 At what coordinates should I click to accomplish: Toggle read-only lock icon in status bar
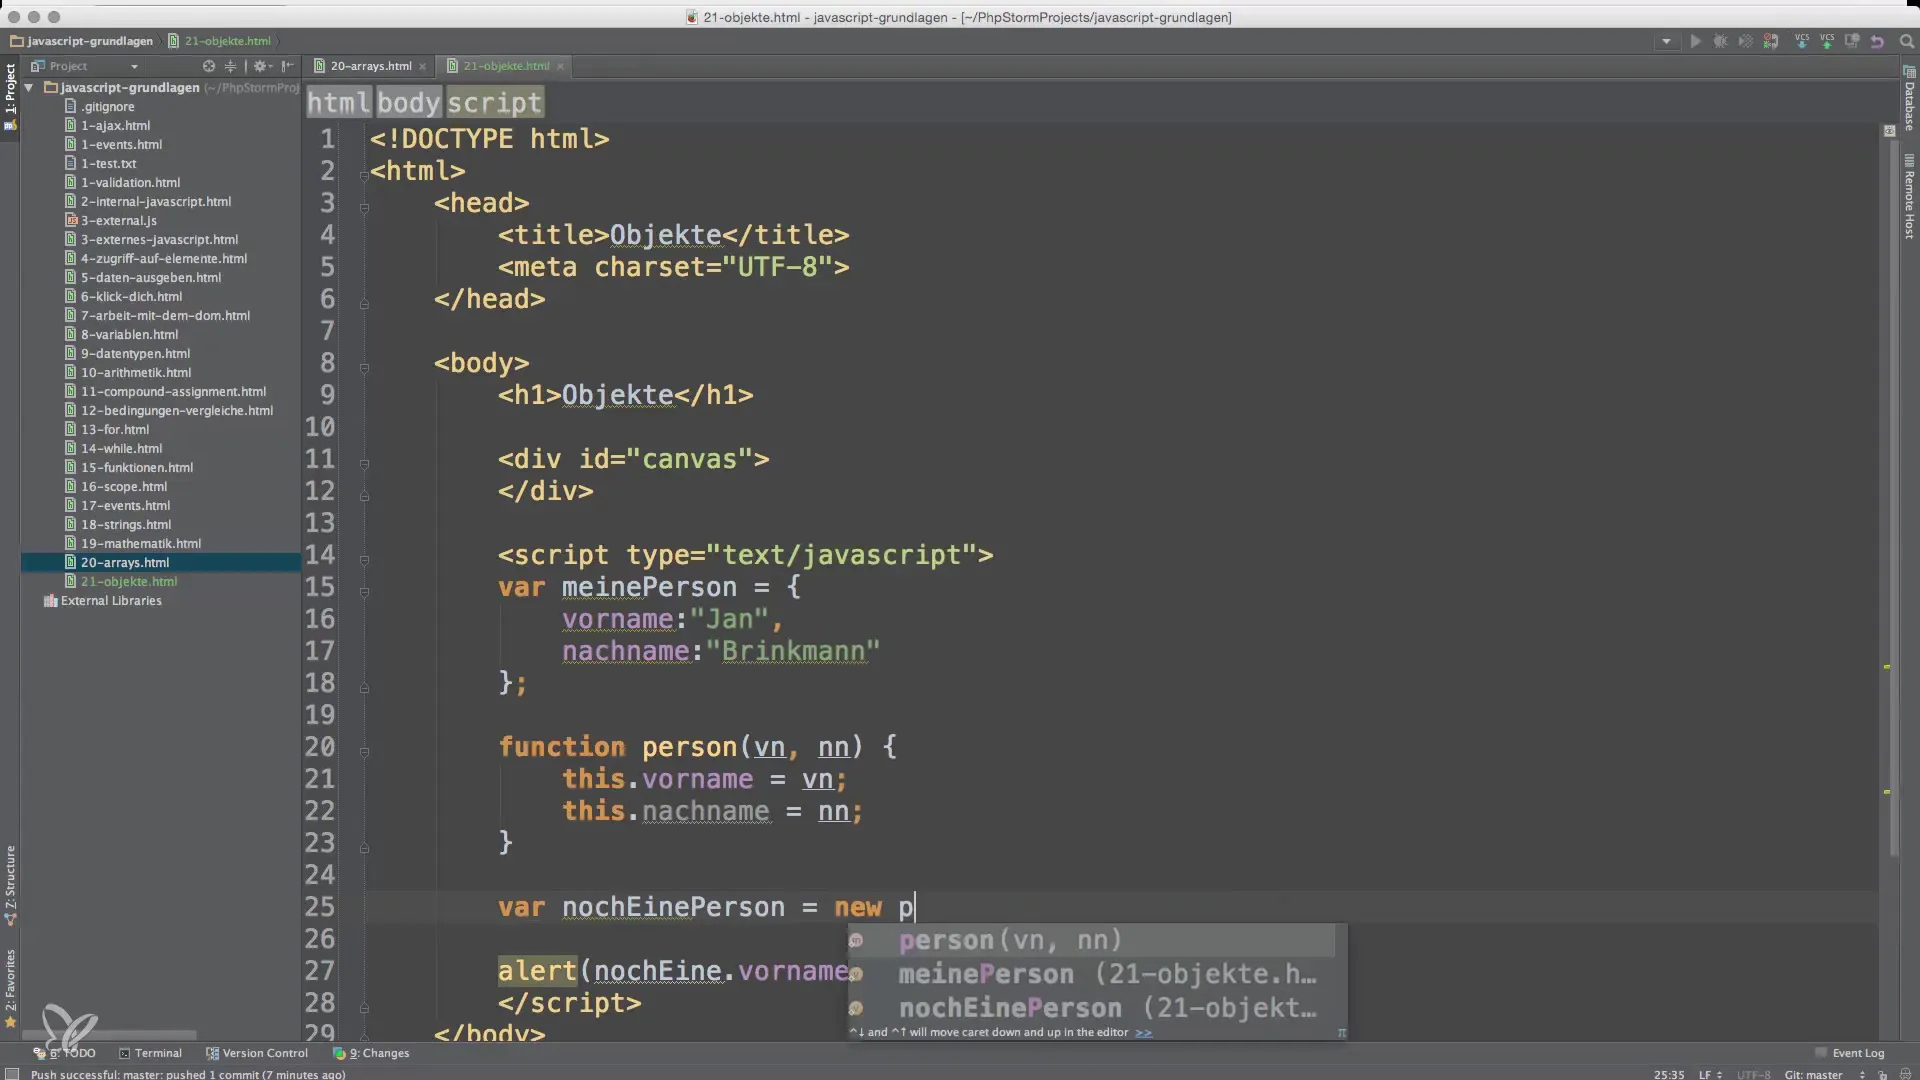point(1881,1075)
